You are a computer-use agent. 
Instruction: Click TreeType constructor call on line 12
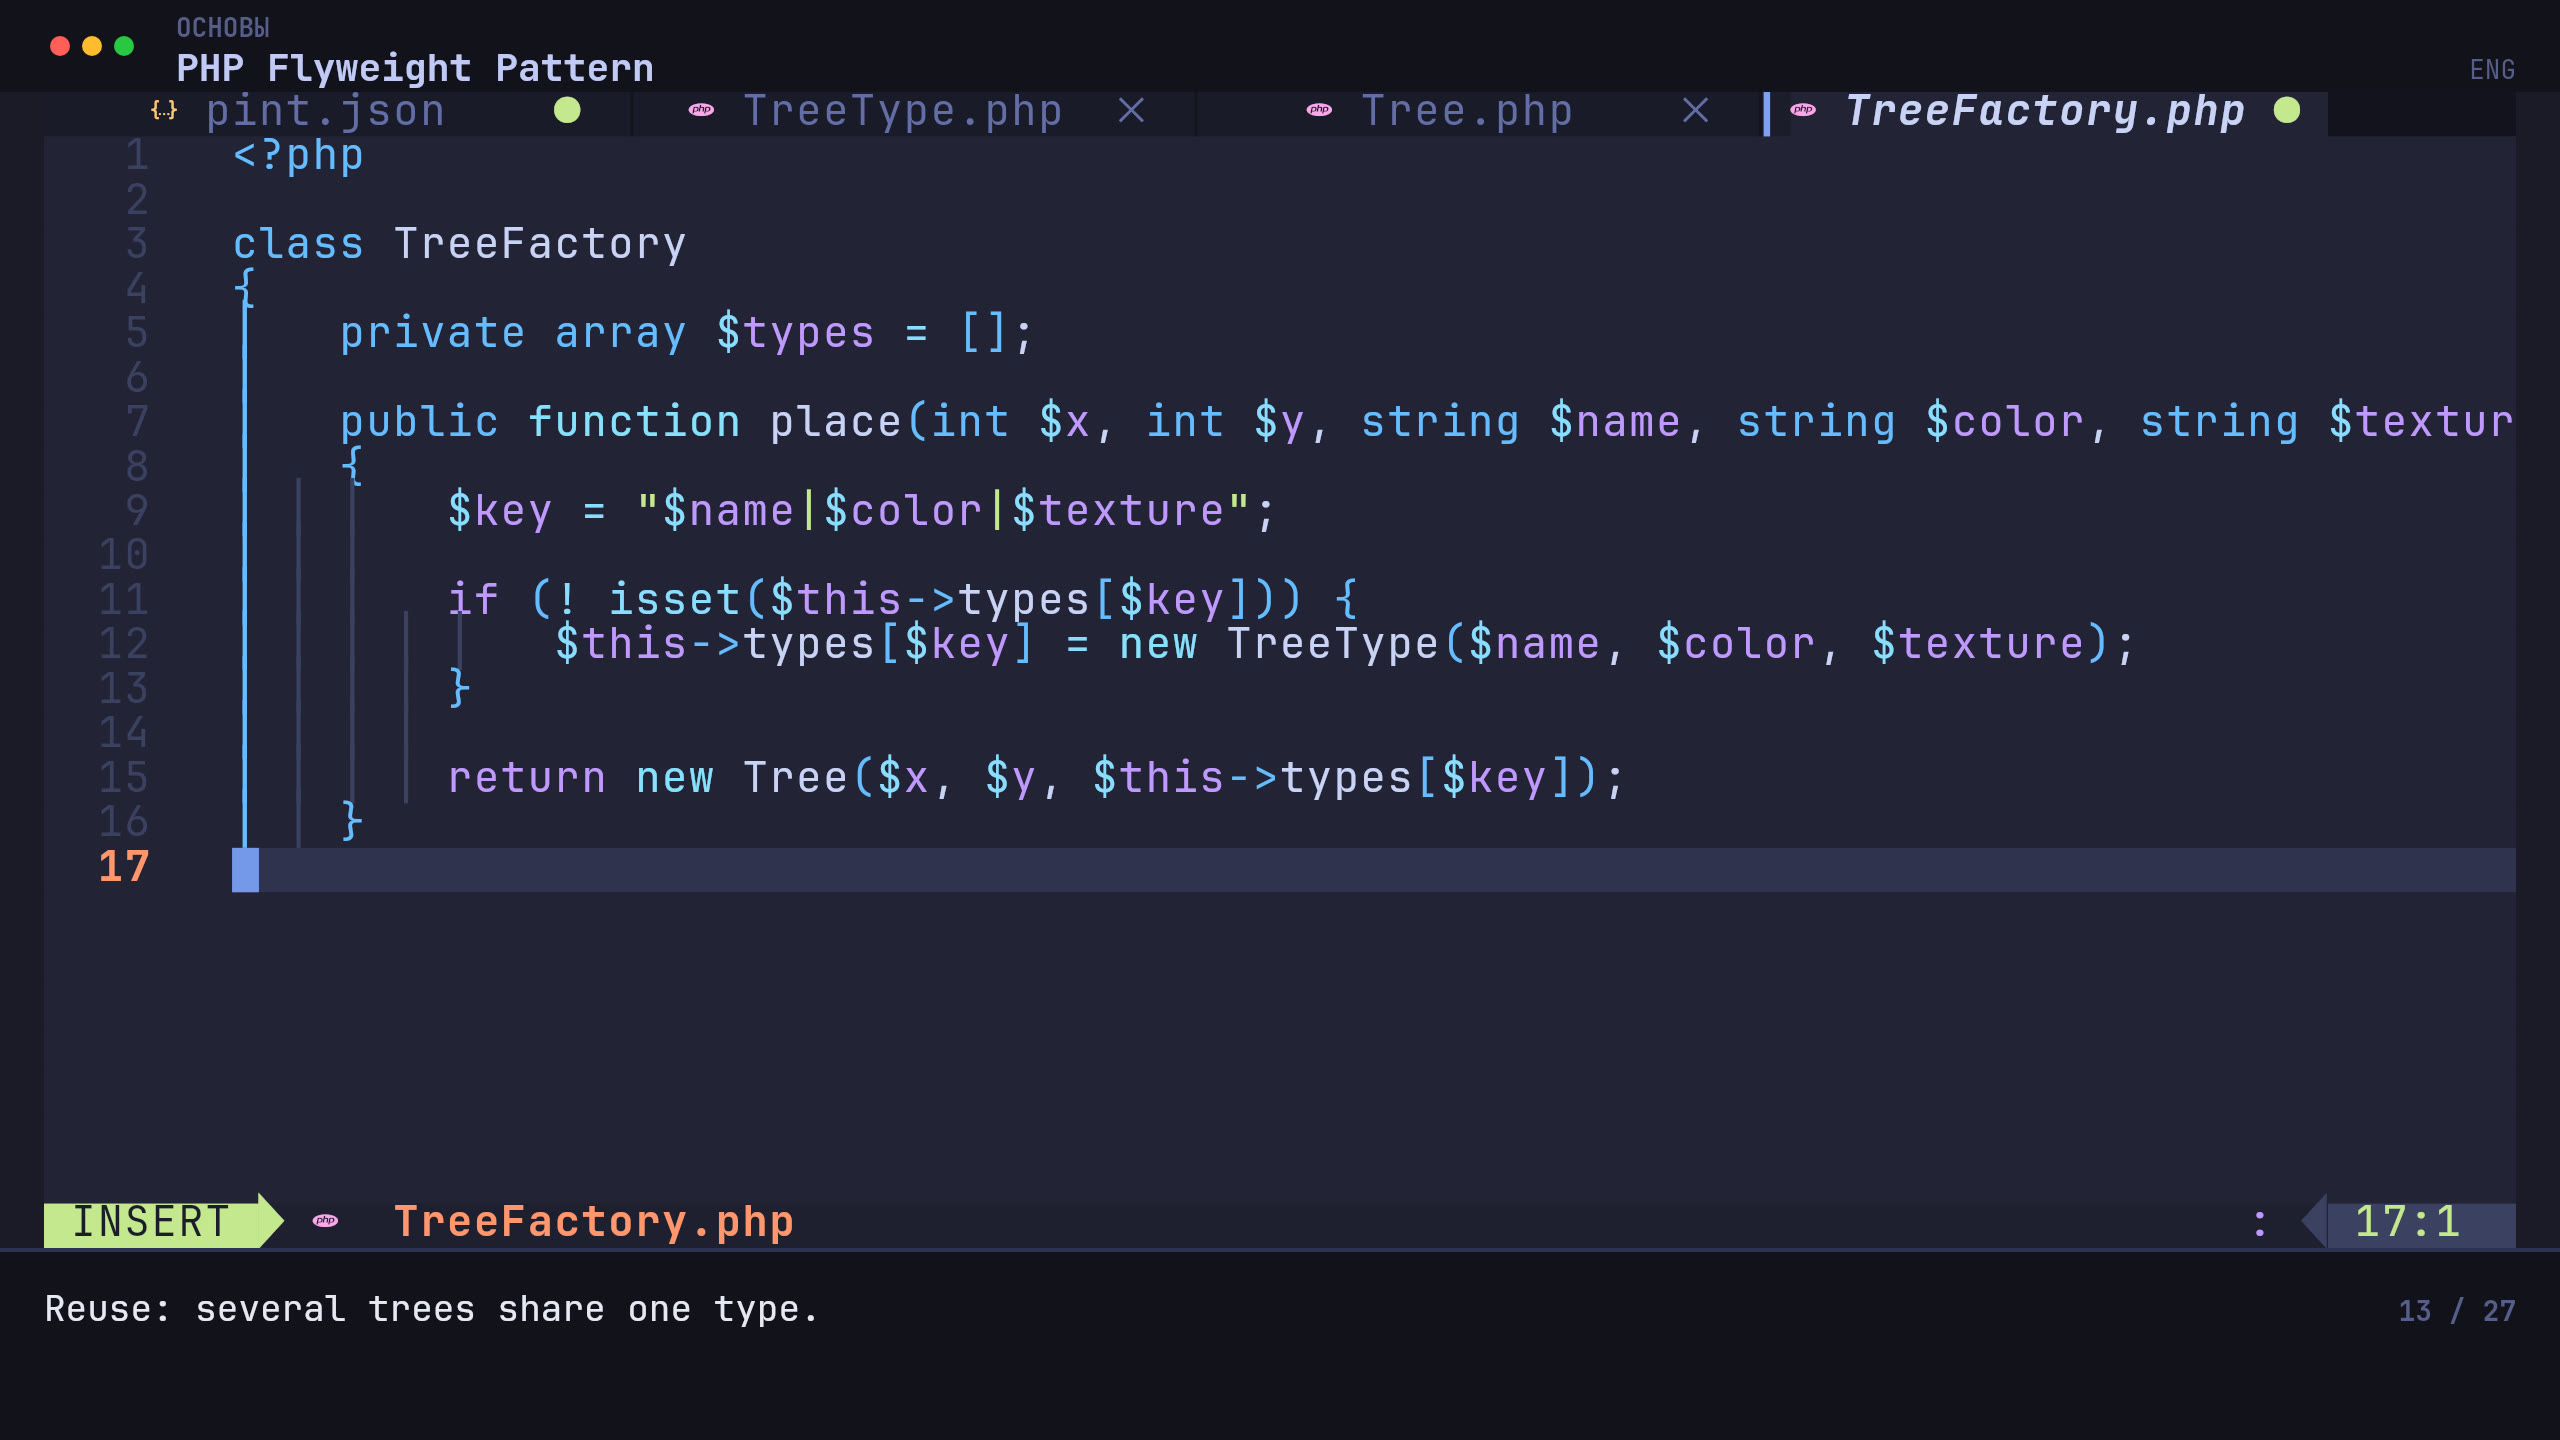tap(1333, 644)
